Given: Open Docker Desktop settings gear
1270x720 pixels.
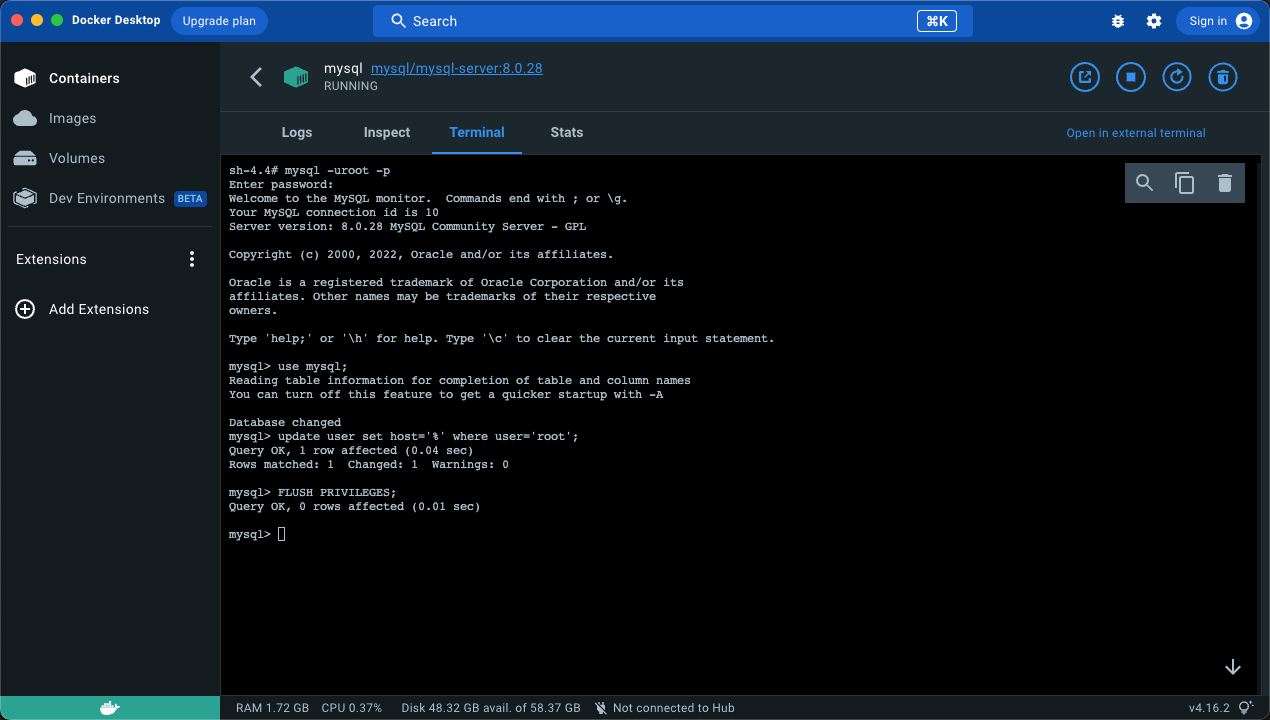Looking at the screenshot, I should click(x=1154, y=21).
